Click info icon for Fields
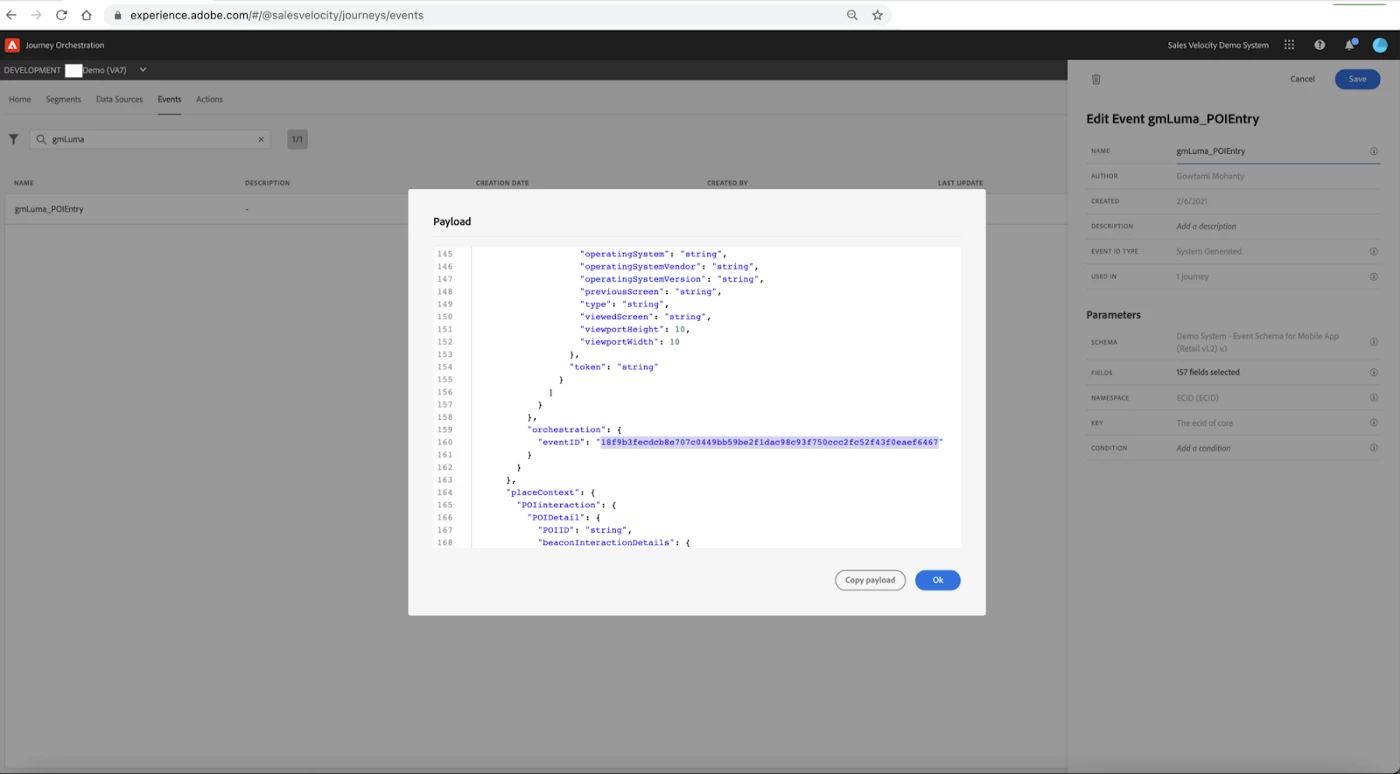The height and width of the screenshot is (774, 1400). click(x=1373, y=372)
